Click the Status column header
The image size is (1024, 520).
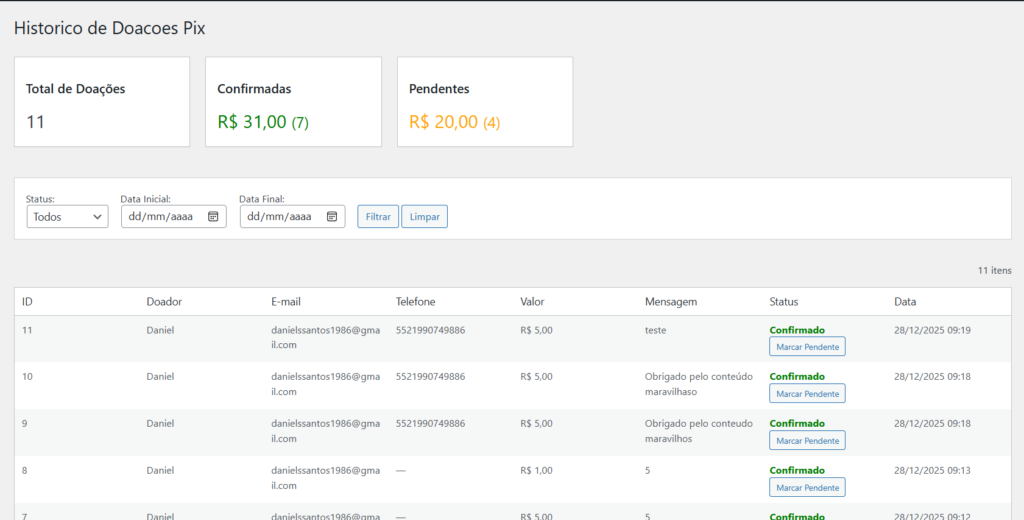(783, 301)
